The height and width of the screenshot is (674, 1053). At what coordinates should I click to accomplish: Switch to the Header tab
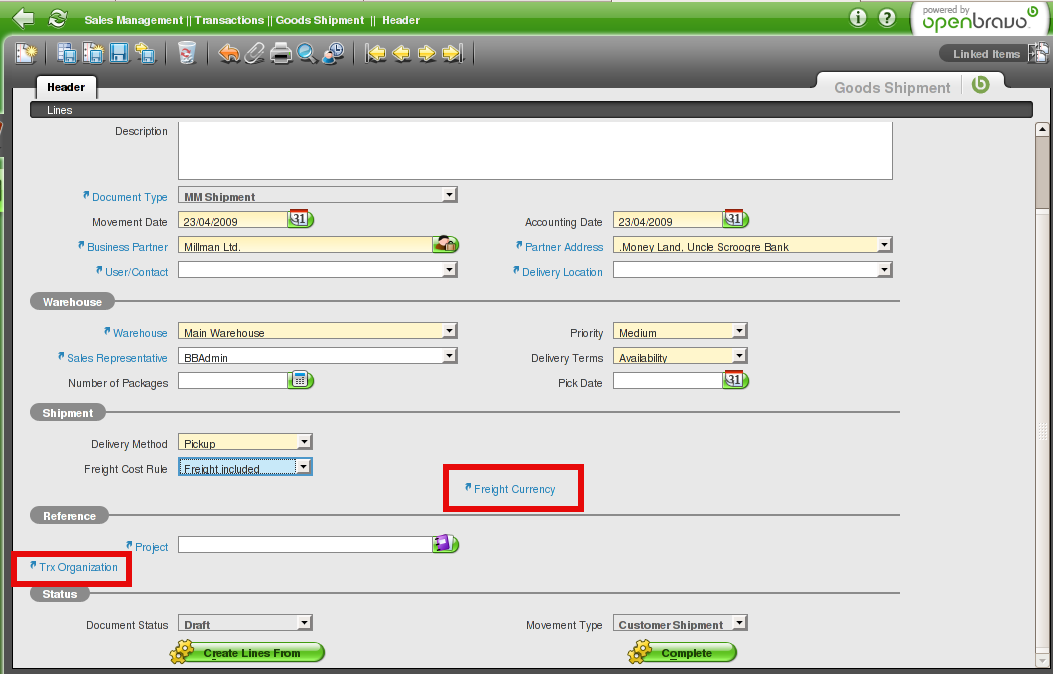click(x=66, y=87)
